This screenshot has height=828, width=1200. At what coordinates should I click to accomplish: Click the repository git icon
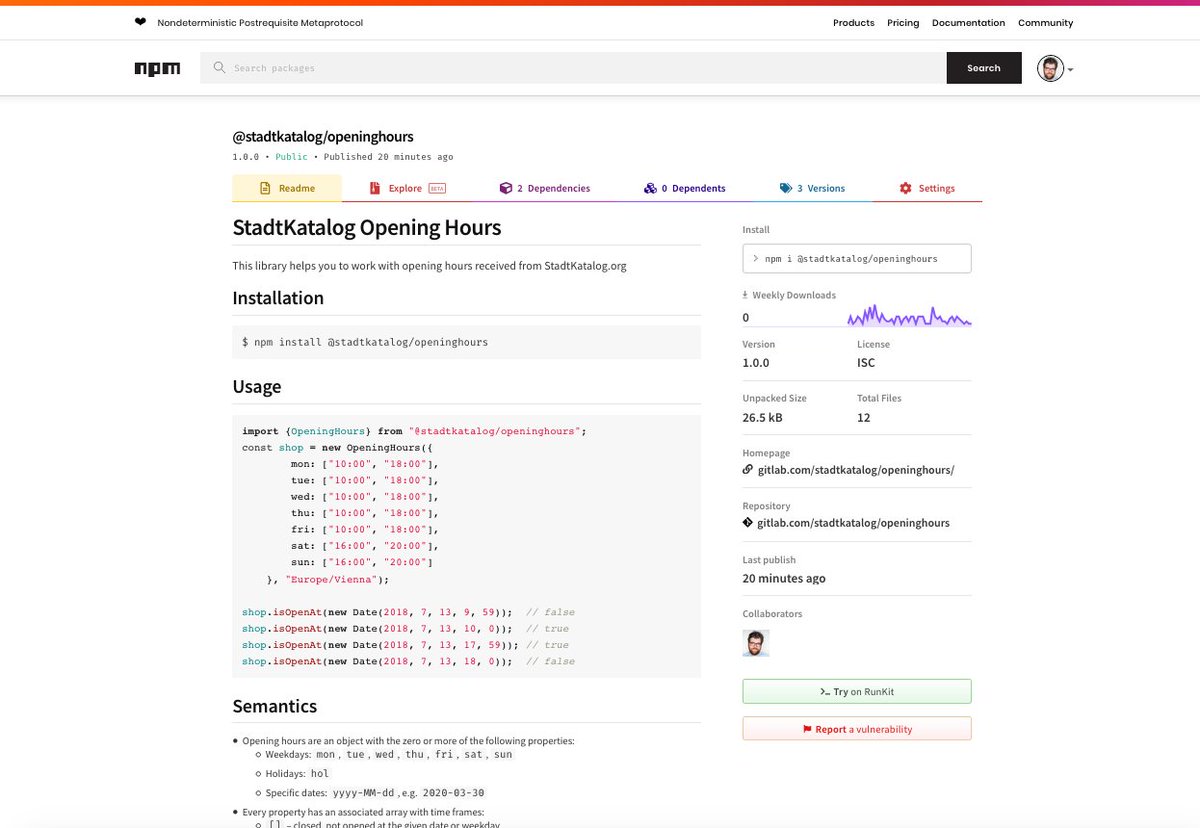748,523
